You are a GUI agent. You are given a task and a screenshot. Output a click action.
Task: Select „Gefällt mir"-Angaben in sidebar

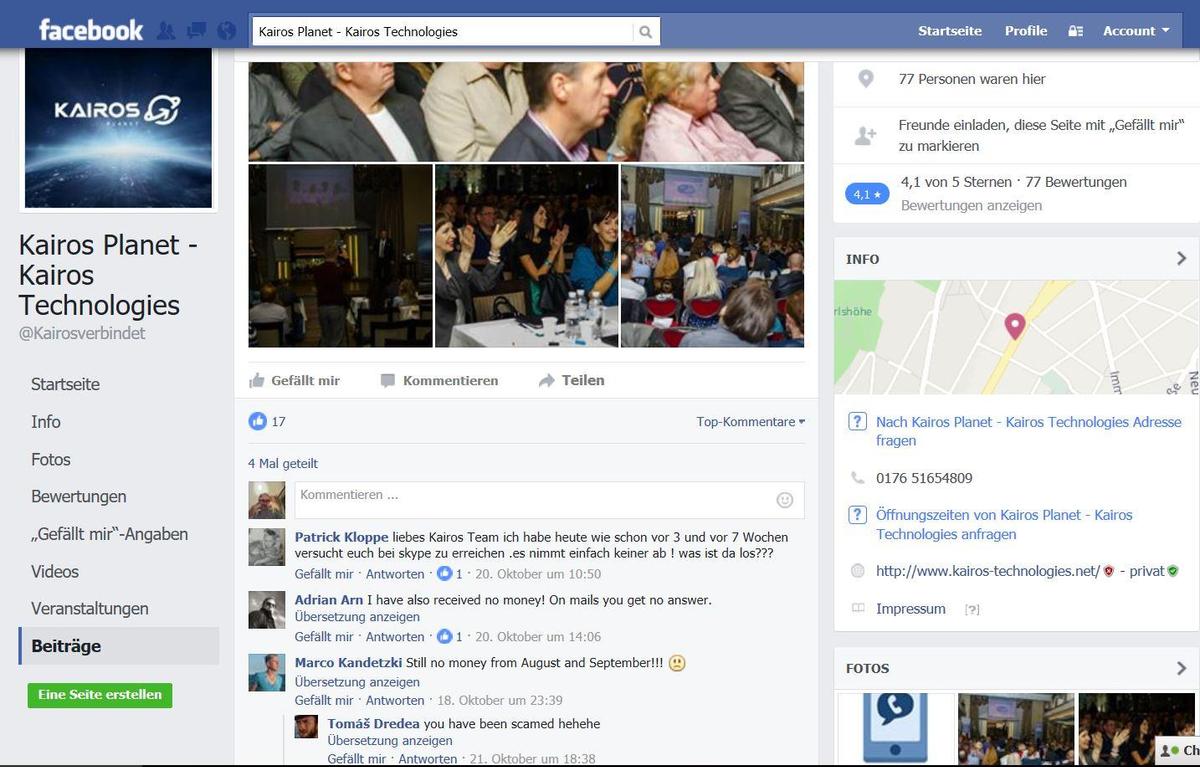[110, 534]
